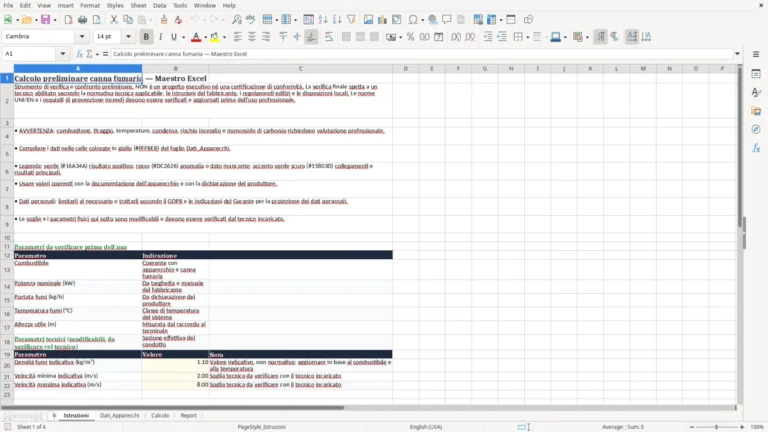Open the highlighting color dropdown arrow
Image resolution: width=768 pixels, height=432 pixels.
[x=224, y=37]
